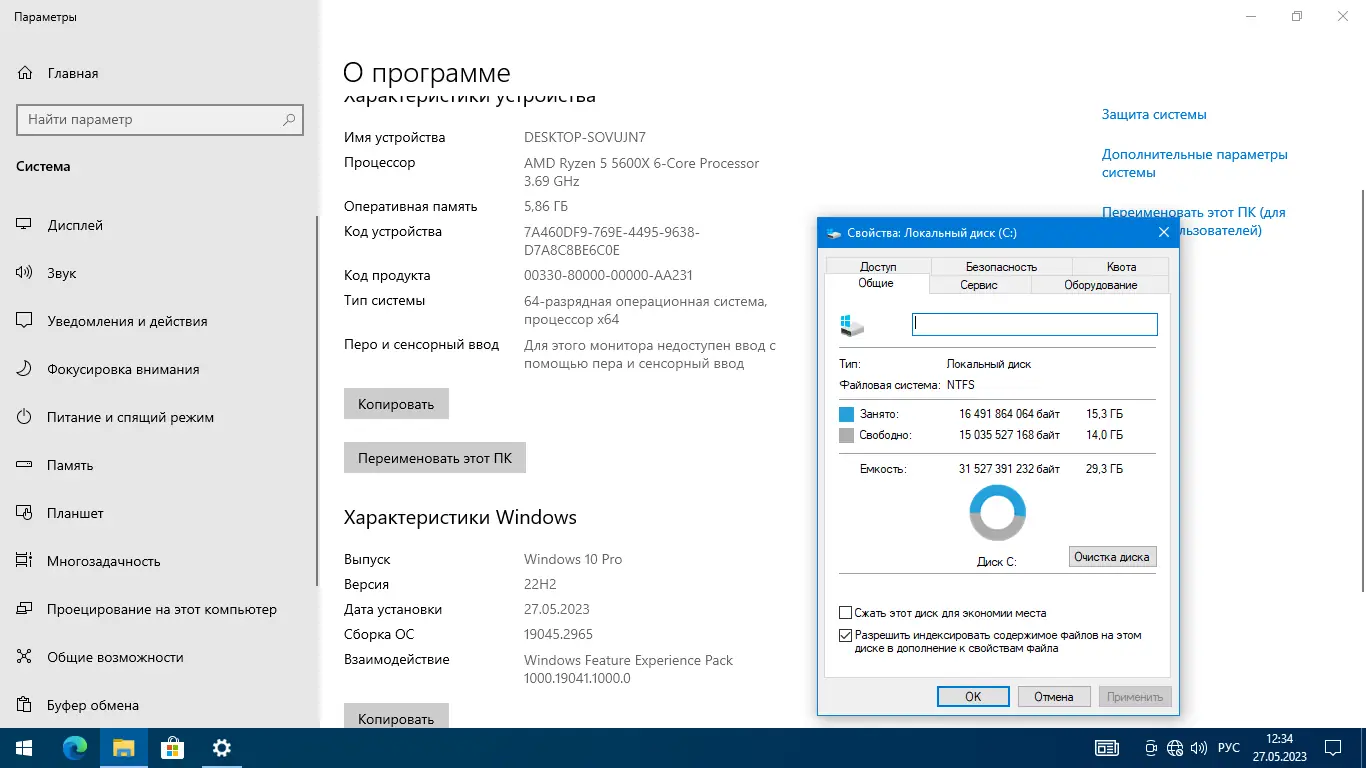Select the version value 22H2

pos(542,584)
